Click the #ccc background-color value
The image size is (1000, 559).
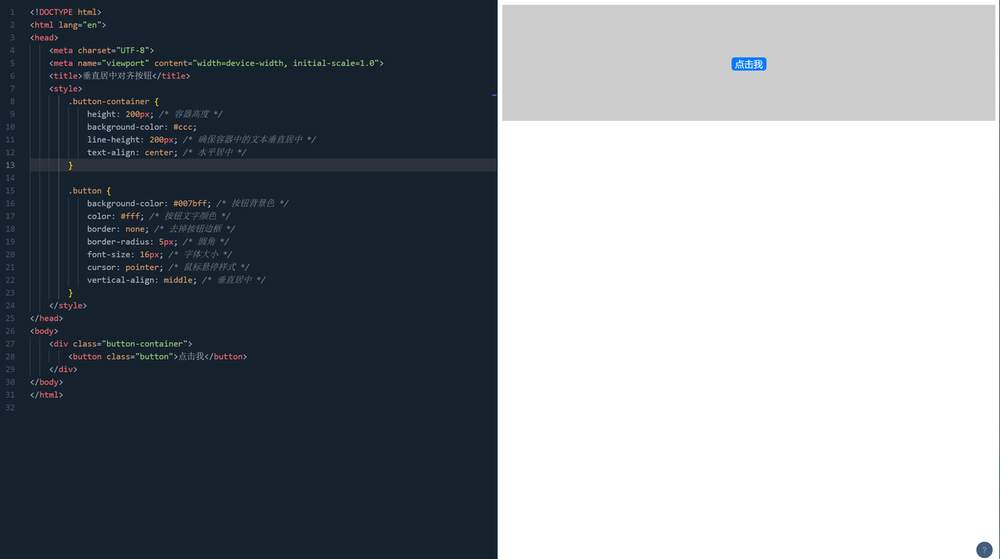(x=184, y=127)
